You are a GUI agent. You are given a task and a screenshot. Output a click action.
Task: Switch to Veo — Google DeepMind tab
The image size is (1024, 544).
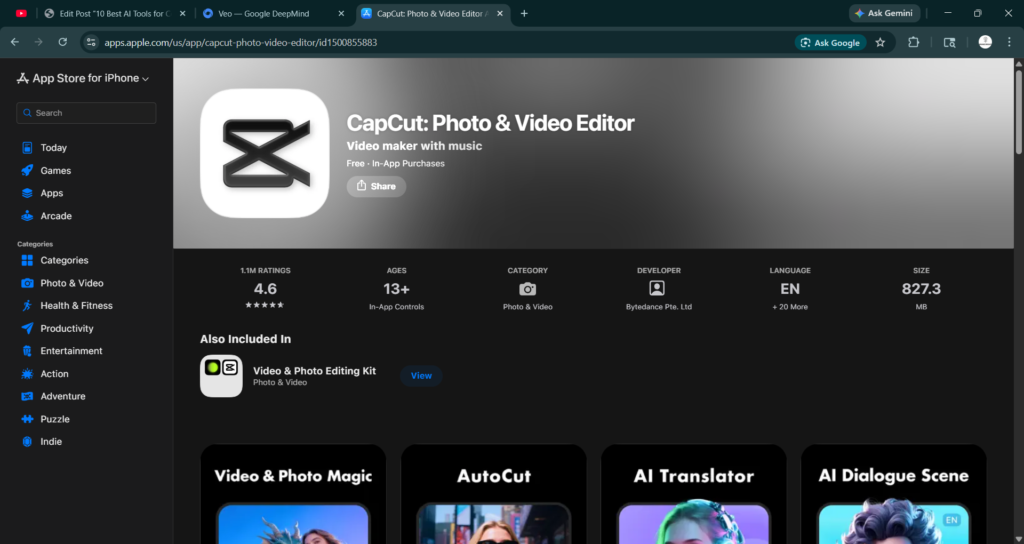(265, 14)
